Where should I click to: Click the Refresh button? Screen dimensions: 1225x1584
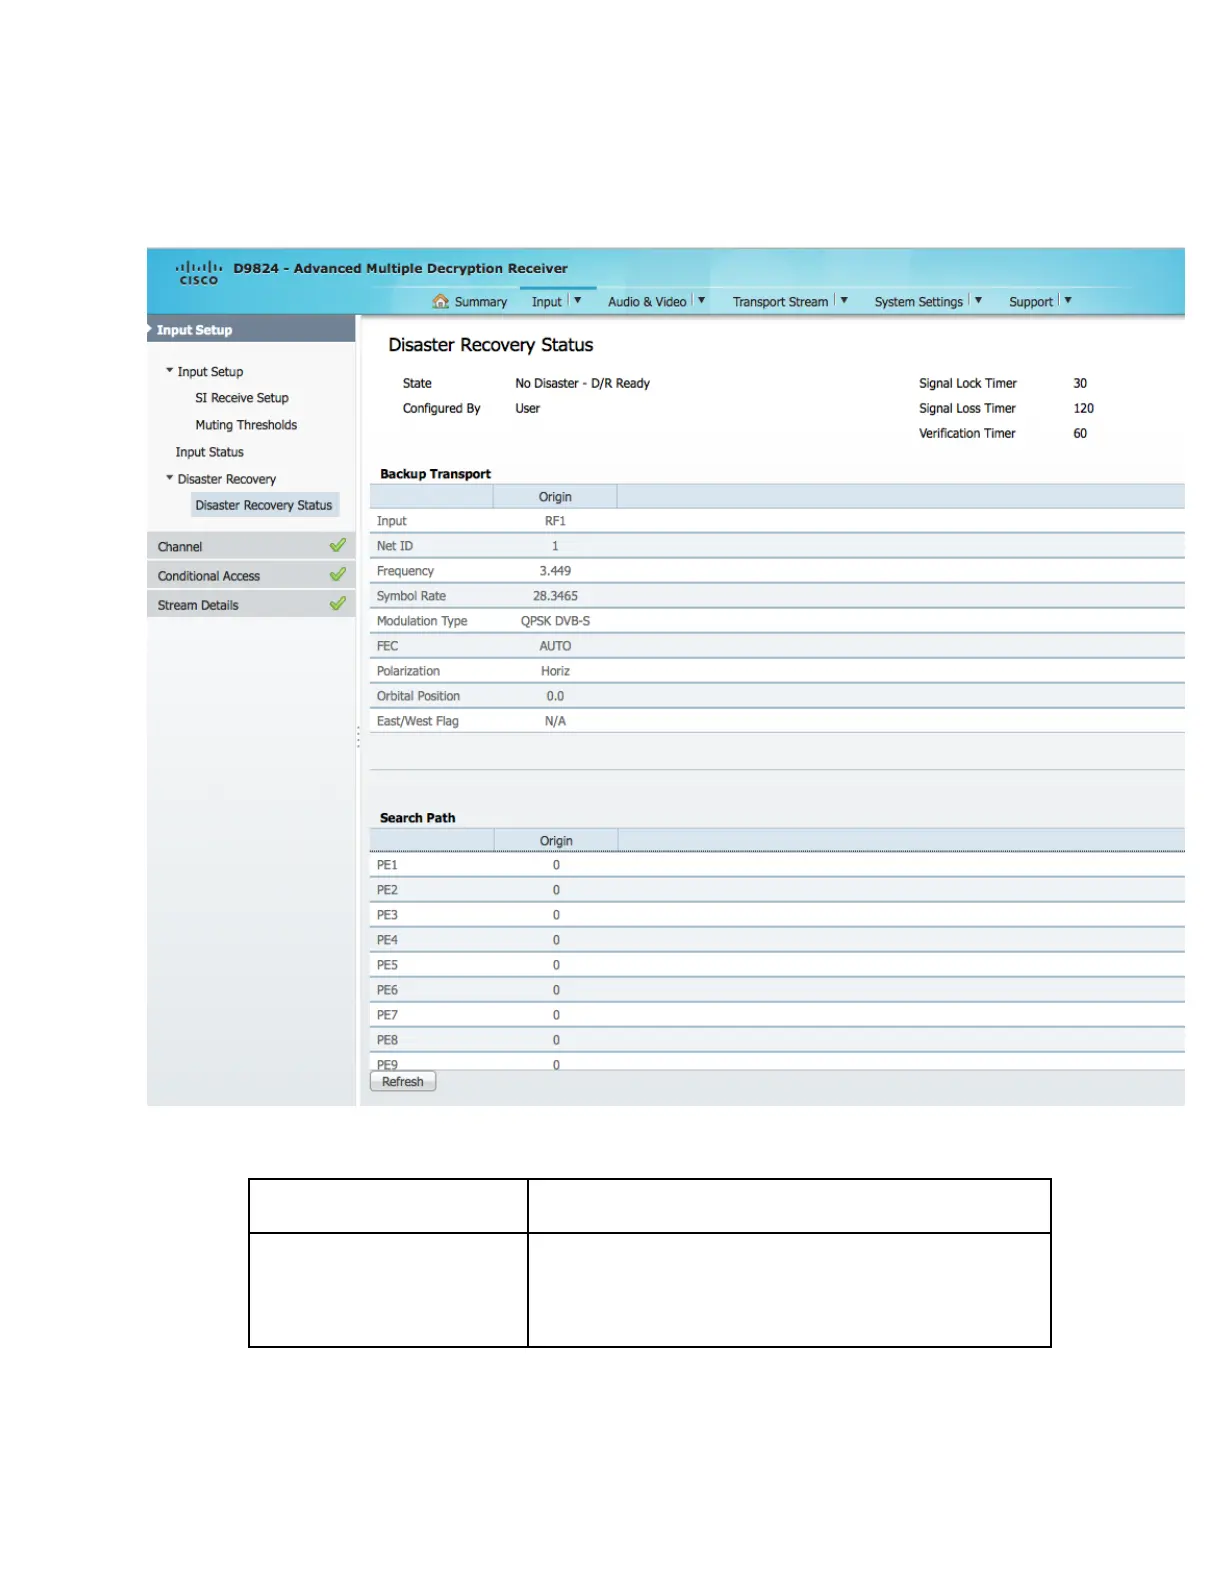point(403,1082)
